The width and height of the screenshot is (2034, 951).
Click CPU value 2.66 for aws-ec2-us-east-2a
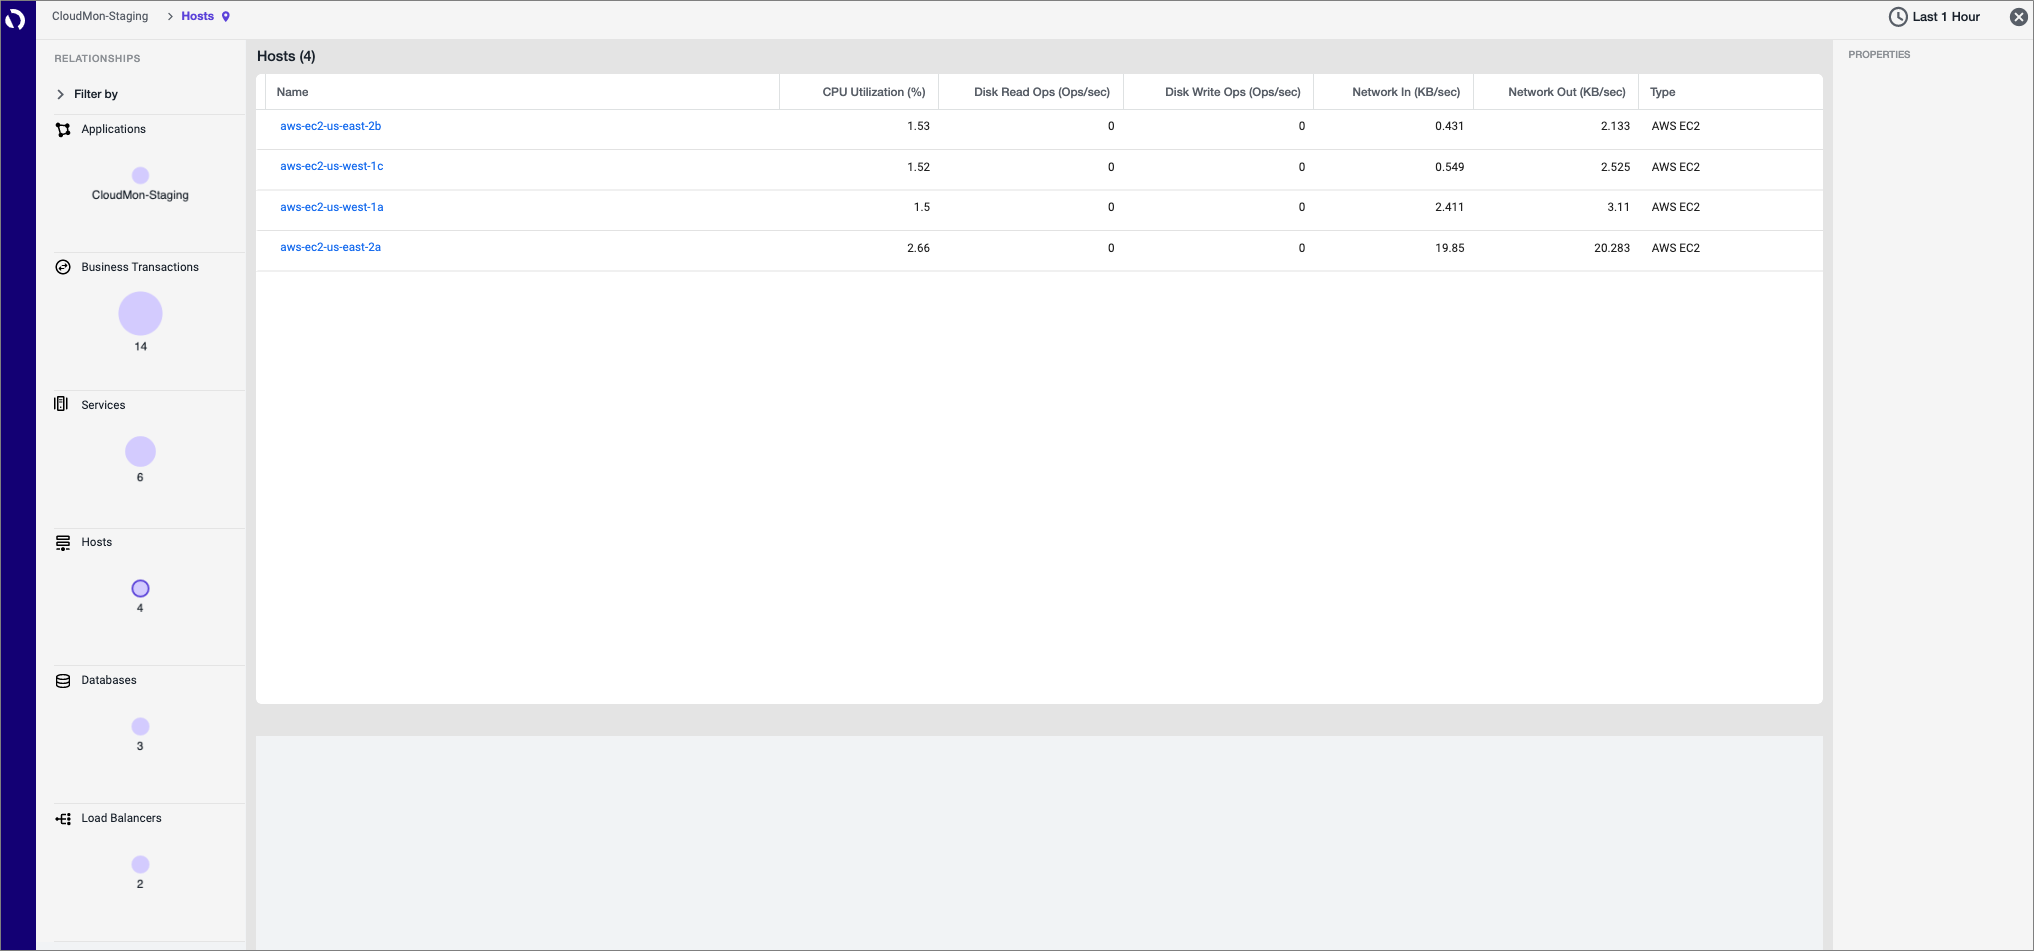918,248
